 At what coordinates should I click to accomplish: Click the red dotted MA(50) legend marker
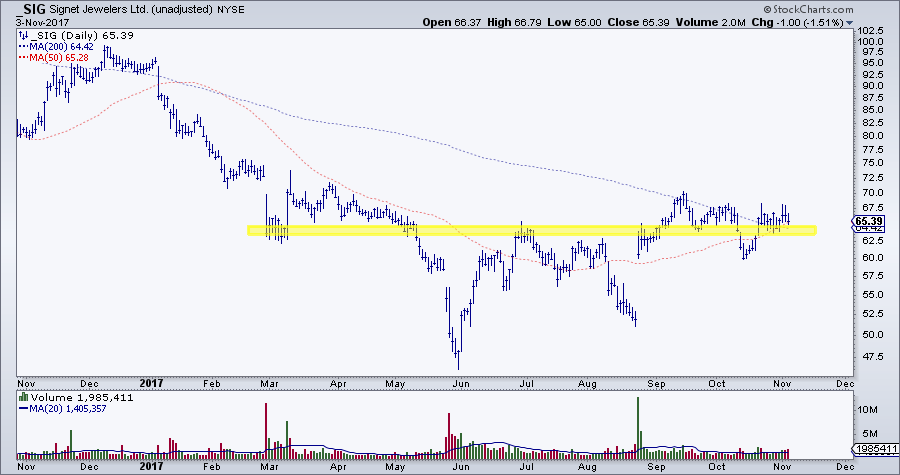pyautogui.click(x=22, y=56)
